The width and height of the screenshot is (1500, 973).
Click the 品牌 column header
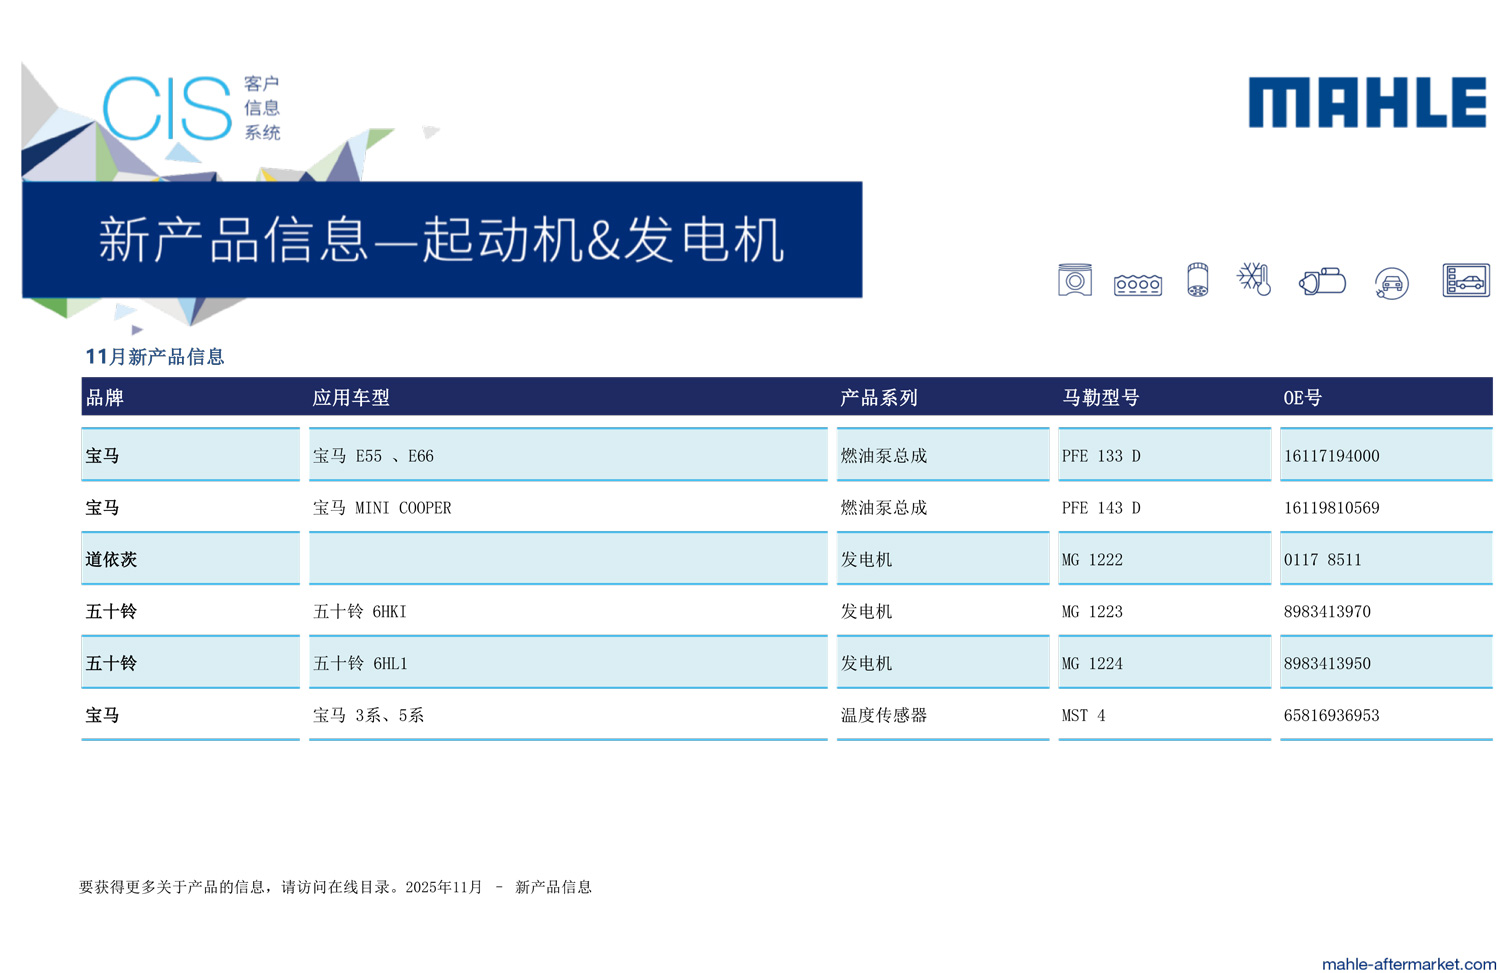[x=105, y=398]
